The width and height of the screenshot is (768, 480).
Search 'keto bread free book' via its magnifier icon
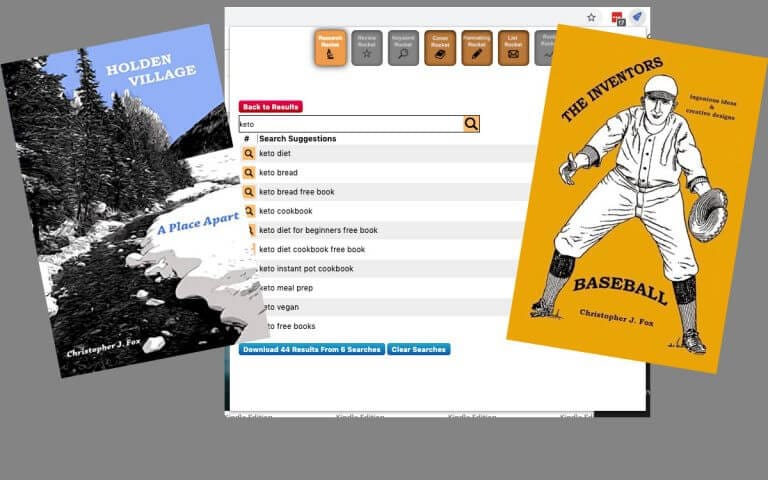[x=249, y=192]
